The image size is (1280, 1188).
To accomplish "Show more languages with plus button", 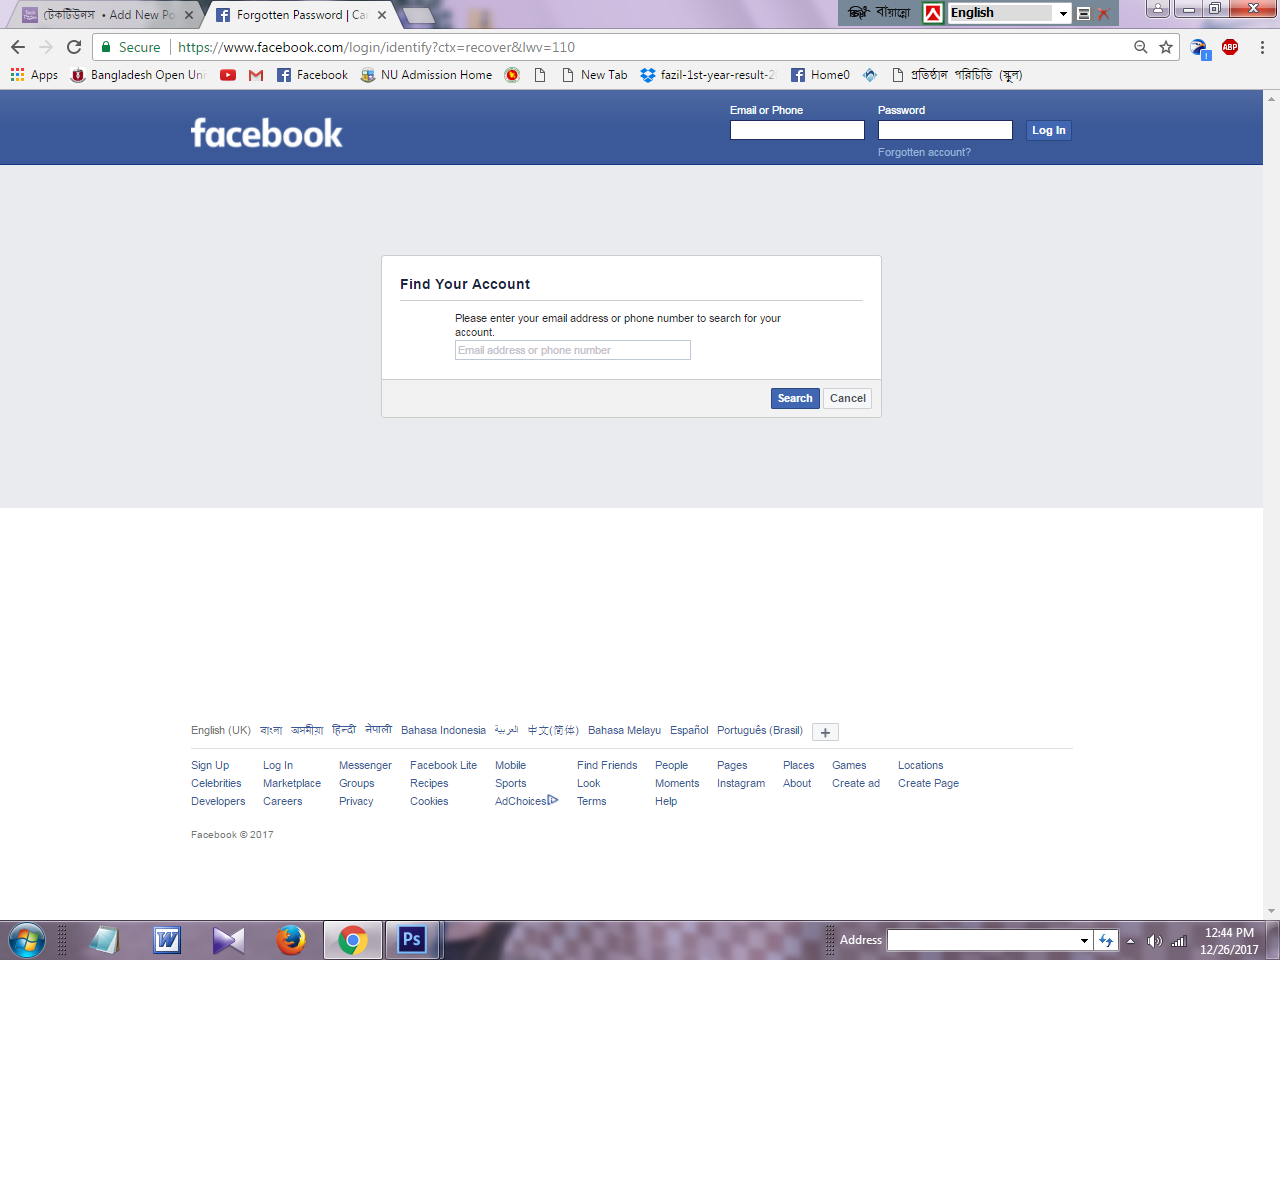I will pos(825,732).
